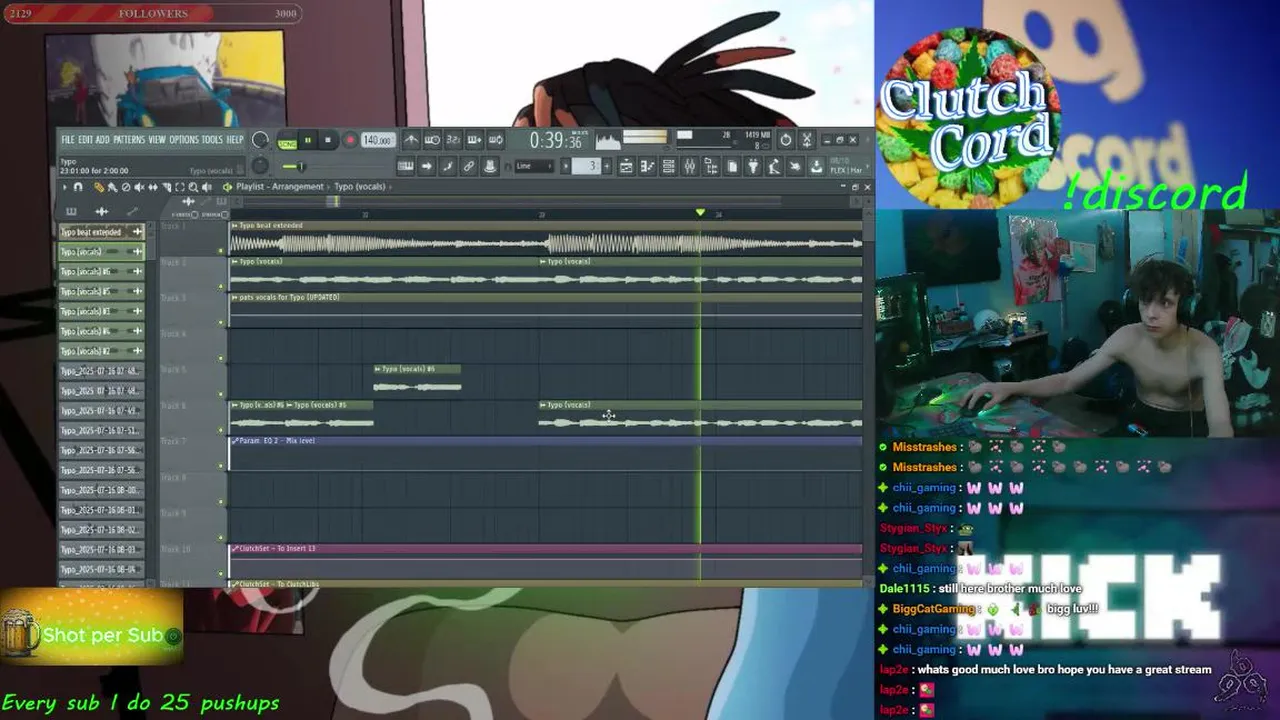Image resolution: width=1280 pixels, height=720 pixels.
Task: Select Typo (vocals) #6 in picker panel
Action: pyautogui.click(x=101, y=272)
